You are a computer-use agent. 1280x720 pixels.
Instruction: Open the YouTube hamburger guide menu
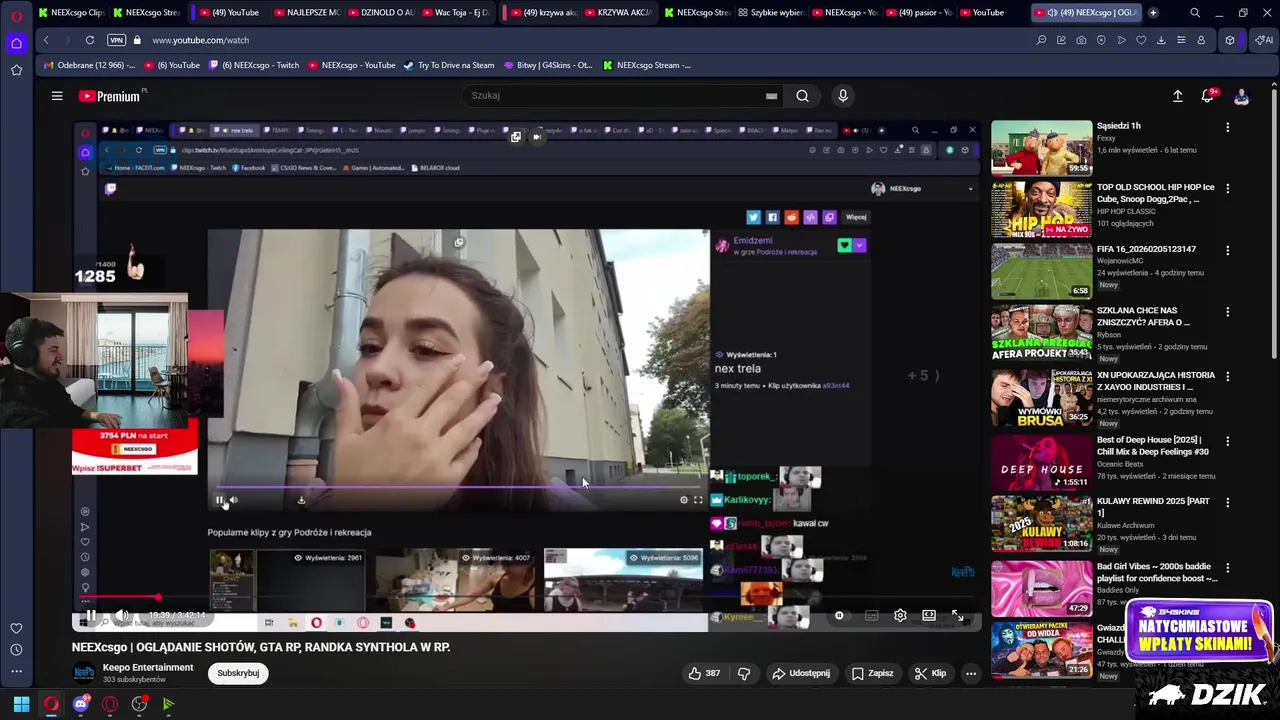(x=57, y=96)
